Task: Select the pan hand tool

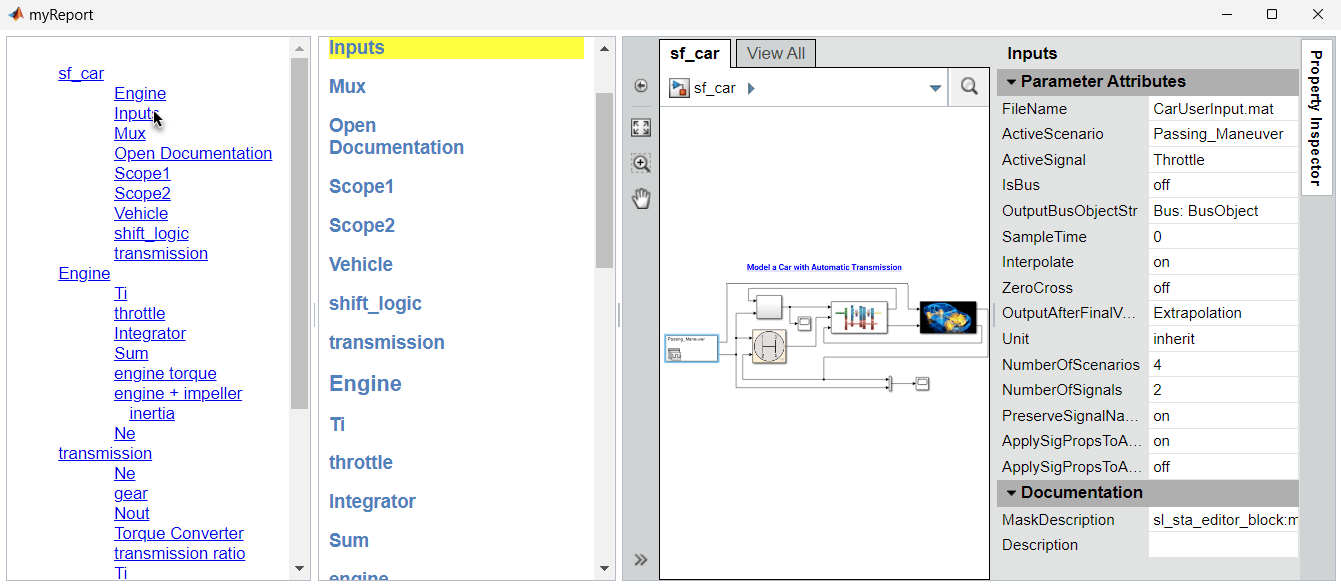Action: pos(641,199)
